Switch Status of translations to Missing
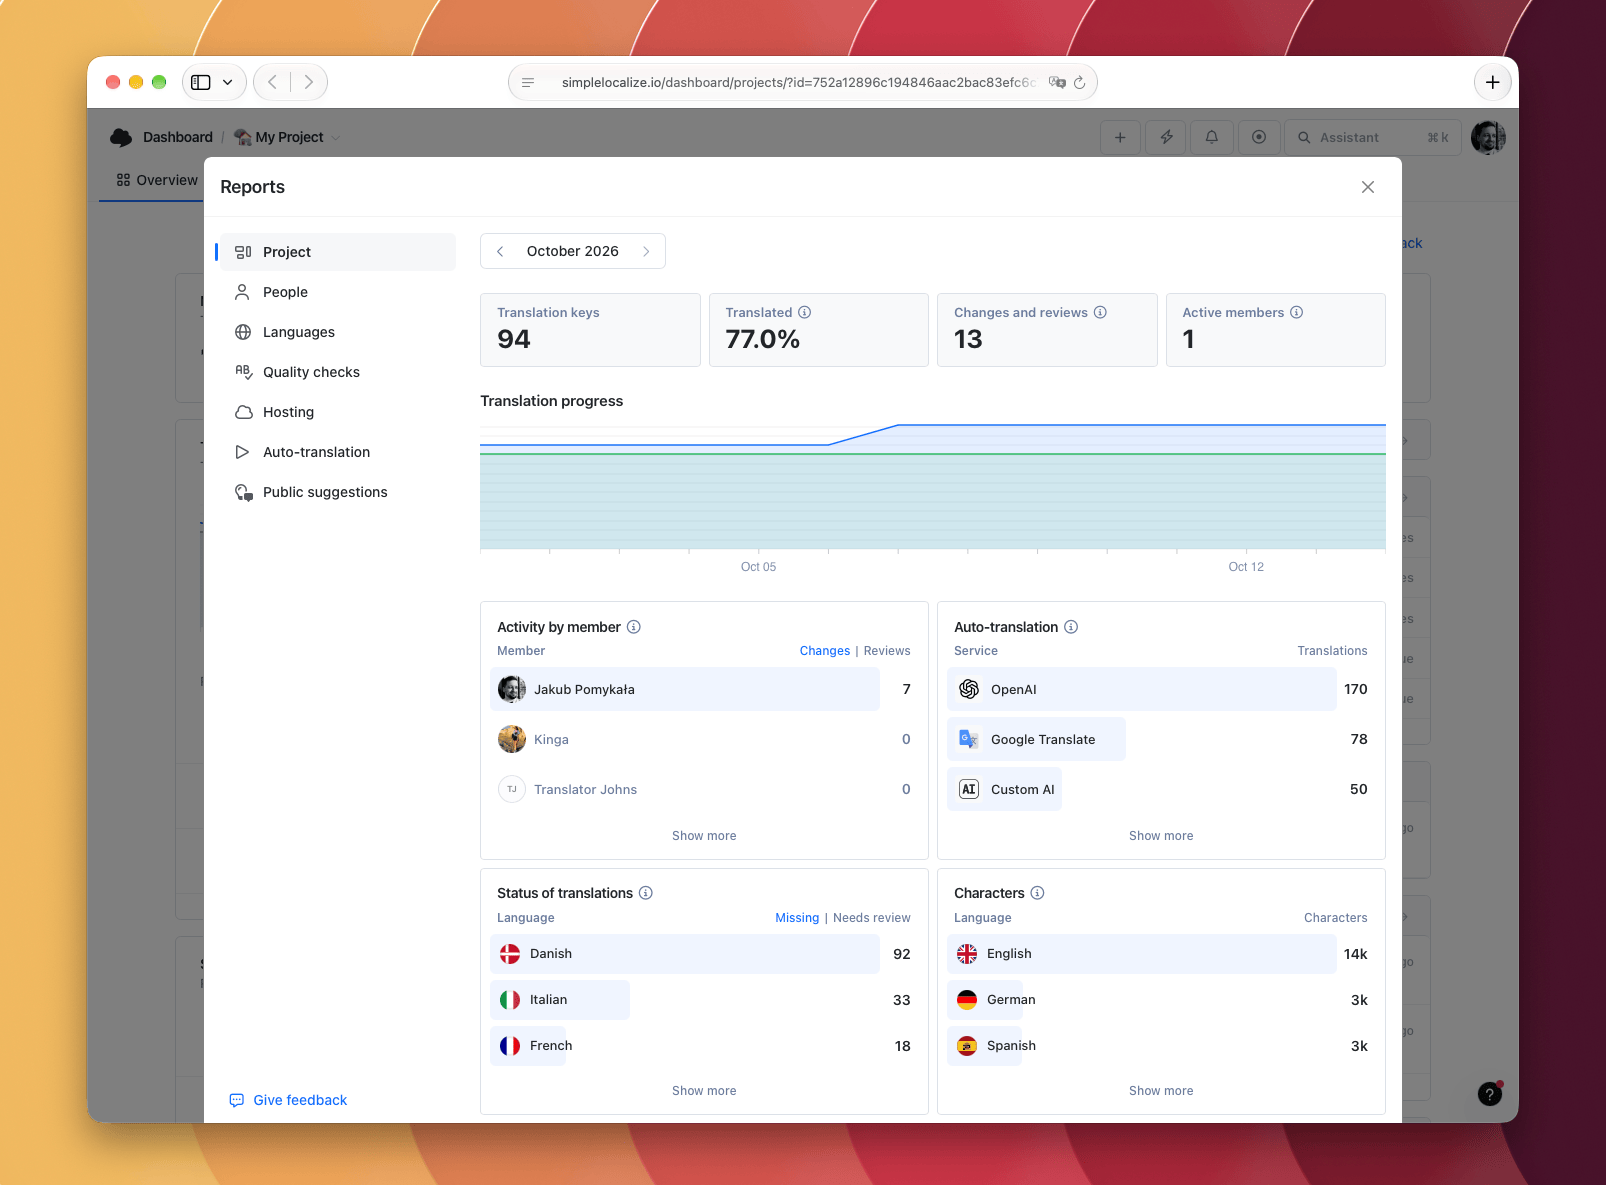Screen dimensions: 1606x1185 797,918
